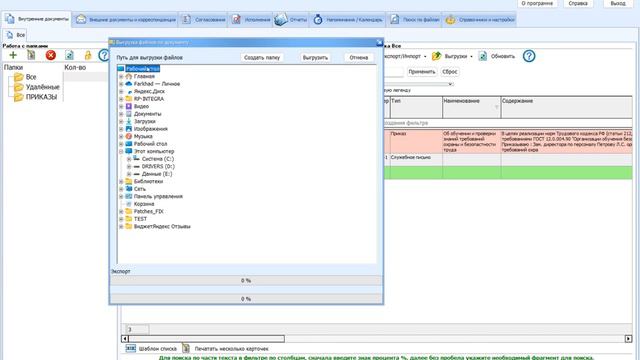
Task: Select highlighted Рабочий стол root in tree
Action: 142,69
